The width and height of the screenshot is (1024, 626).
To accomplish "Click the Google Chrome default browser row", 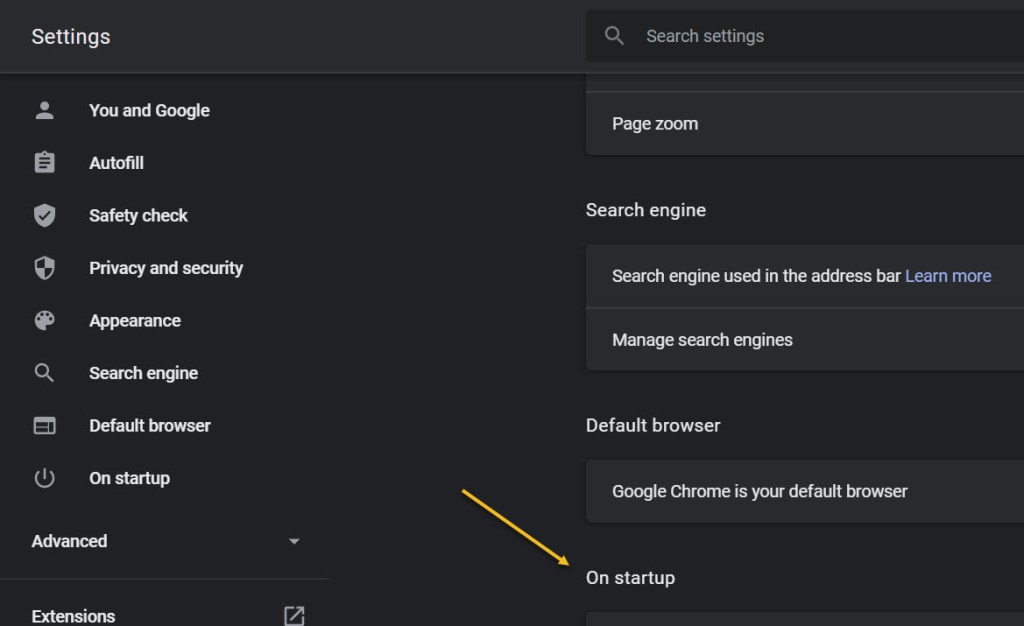I will point(760,492).
